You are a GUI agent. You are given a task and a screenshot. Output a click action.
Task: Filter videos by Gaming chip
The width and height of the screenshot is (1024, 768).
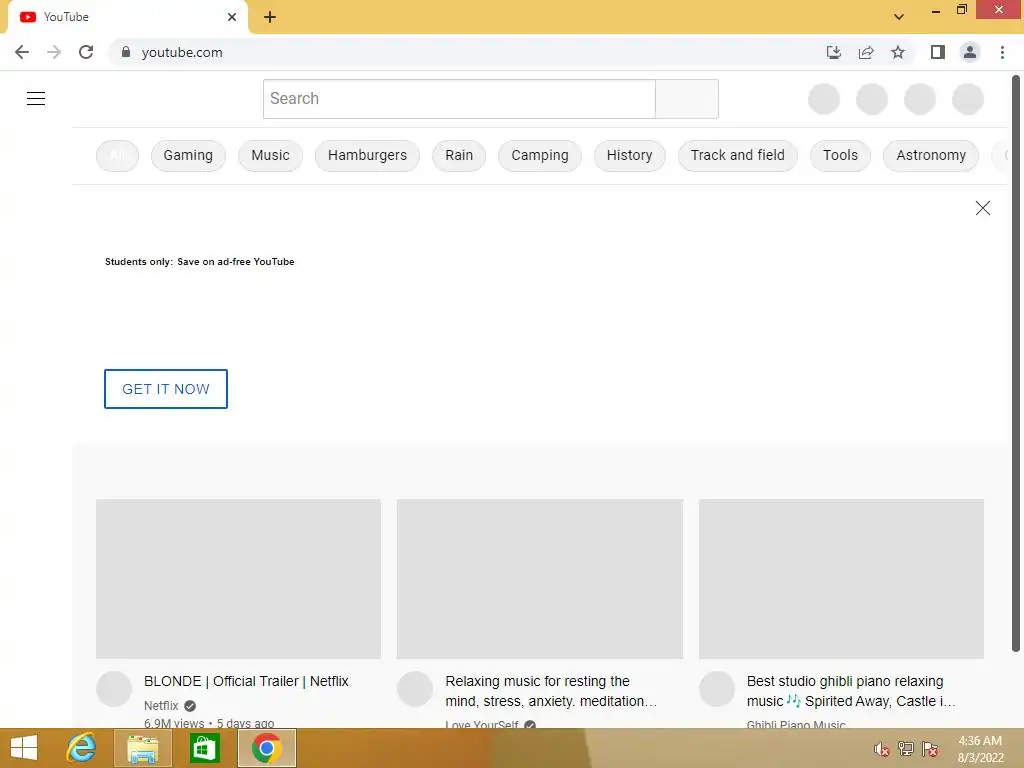click(188, 155)
